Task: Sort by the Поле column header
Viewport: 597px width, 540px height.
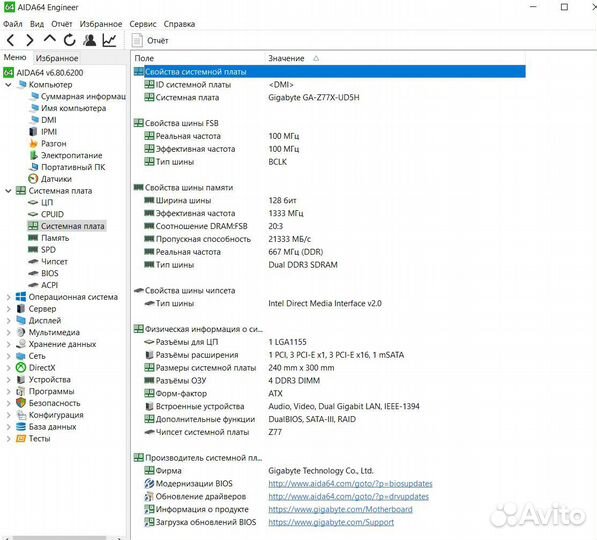Action: tap(198, 59)
